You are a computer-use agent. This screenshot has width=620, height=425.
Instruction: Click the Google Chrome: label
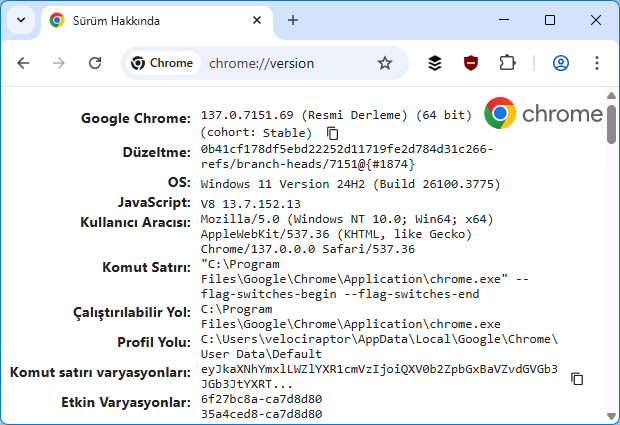click(x=136, y=118)
